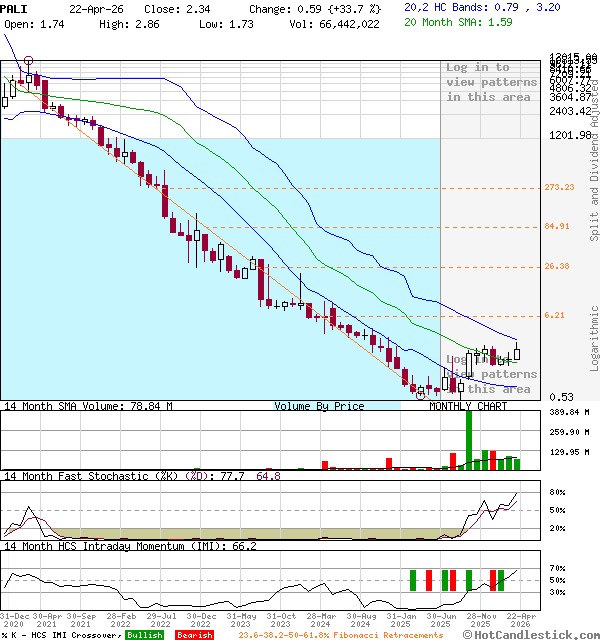The height and width of the screenshot is (640, 600).
Task: Click the Bullish green legend badge
Action: coord(145,634)
